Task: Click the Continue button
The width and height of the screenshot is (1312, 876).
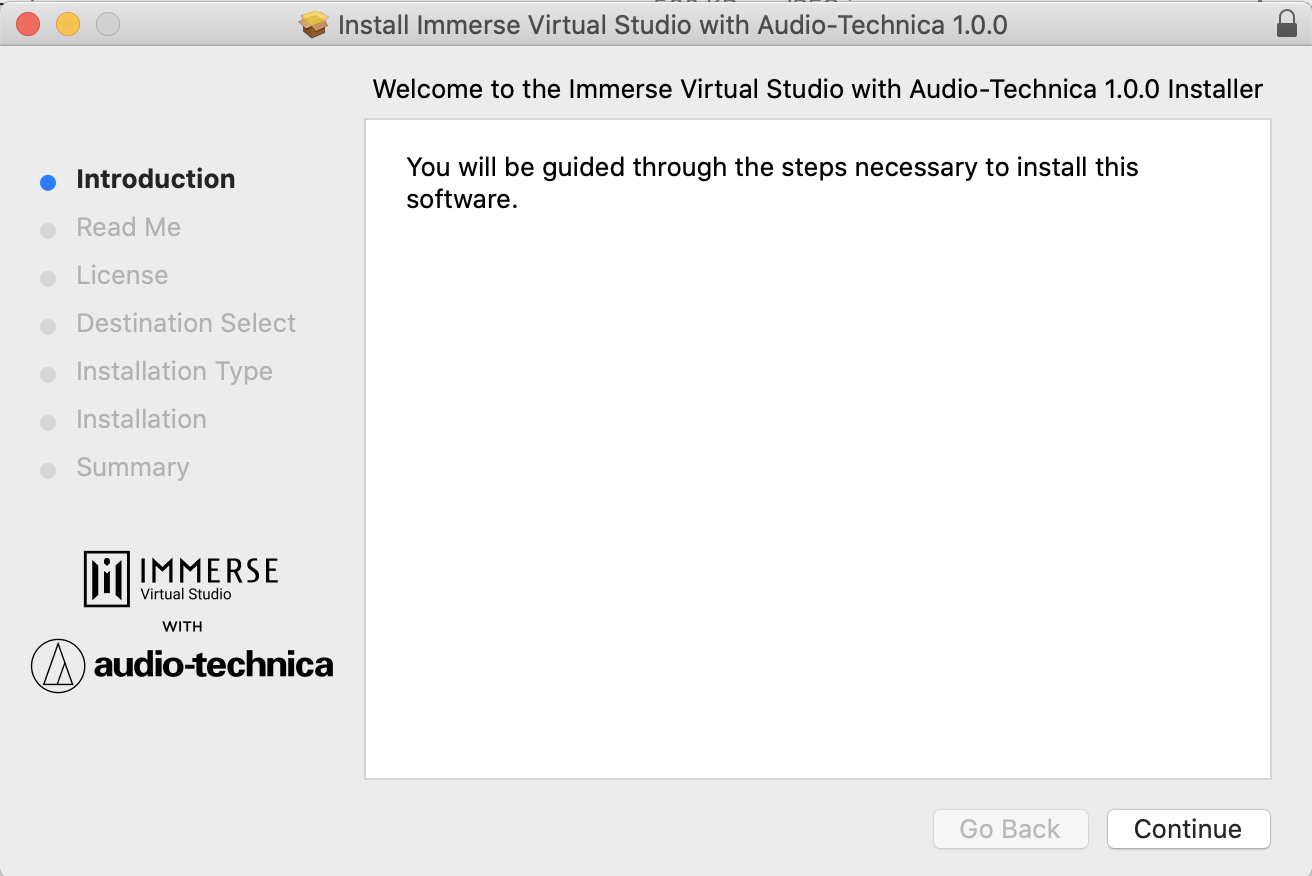Action: pyautogui.click(x=1188, y=829)
